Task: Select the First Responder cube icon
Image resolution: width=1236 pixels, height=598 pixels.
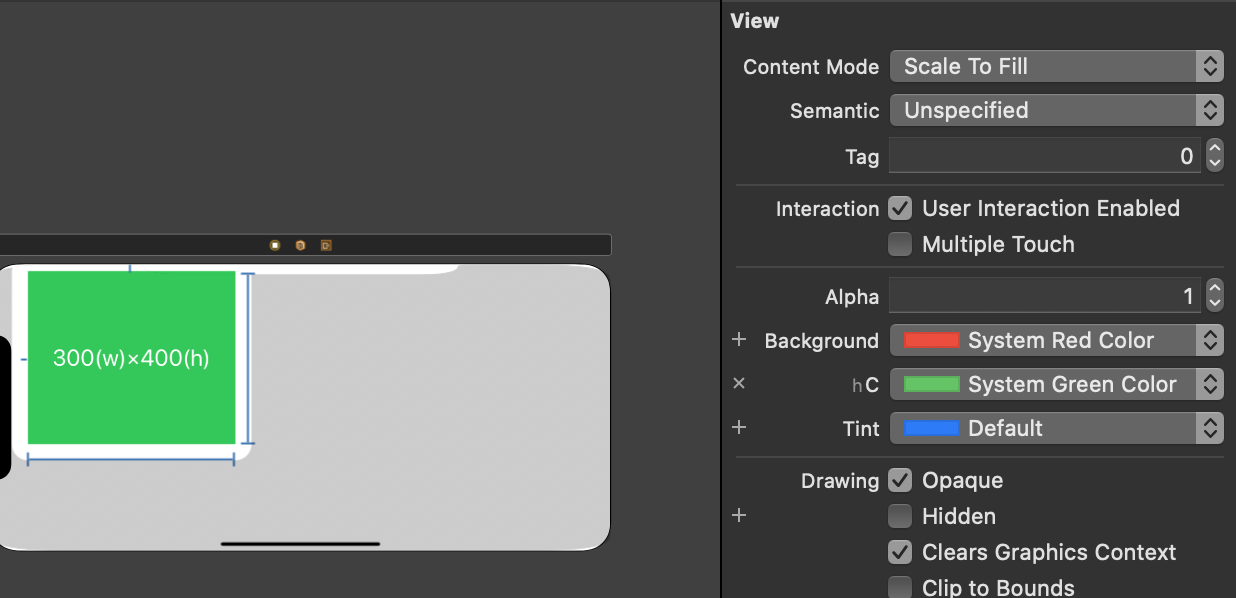Action: pyautogui.click(x=300, y=245)
